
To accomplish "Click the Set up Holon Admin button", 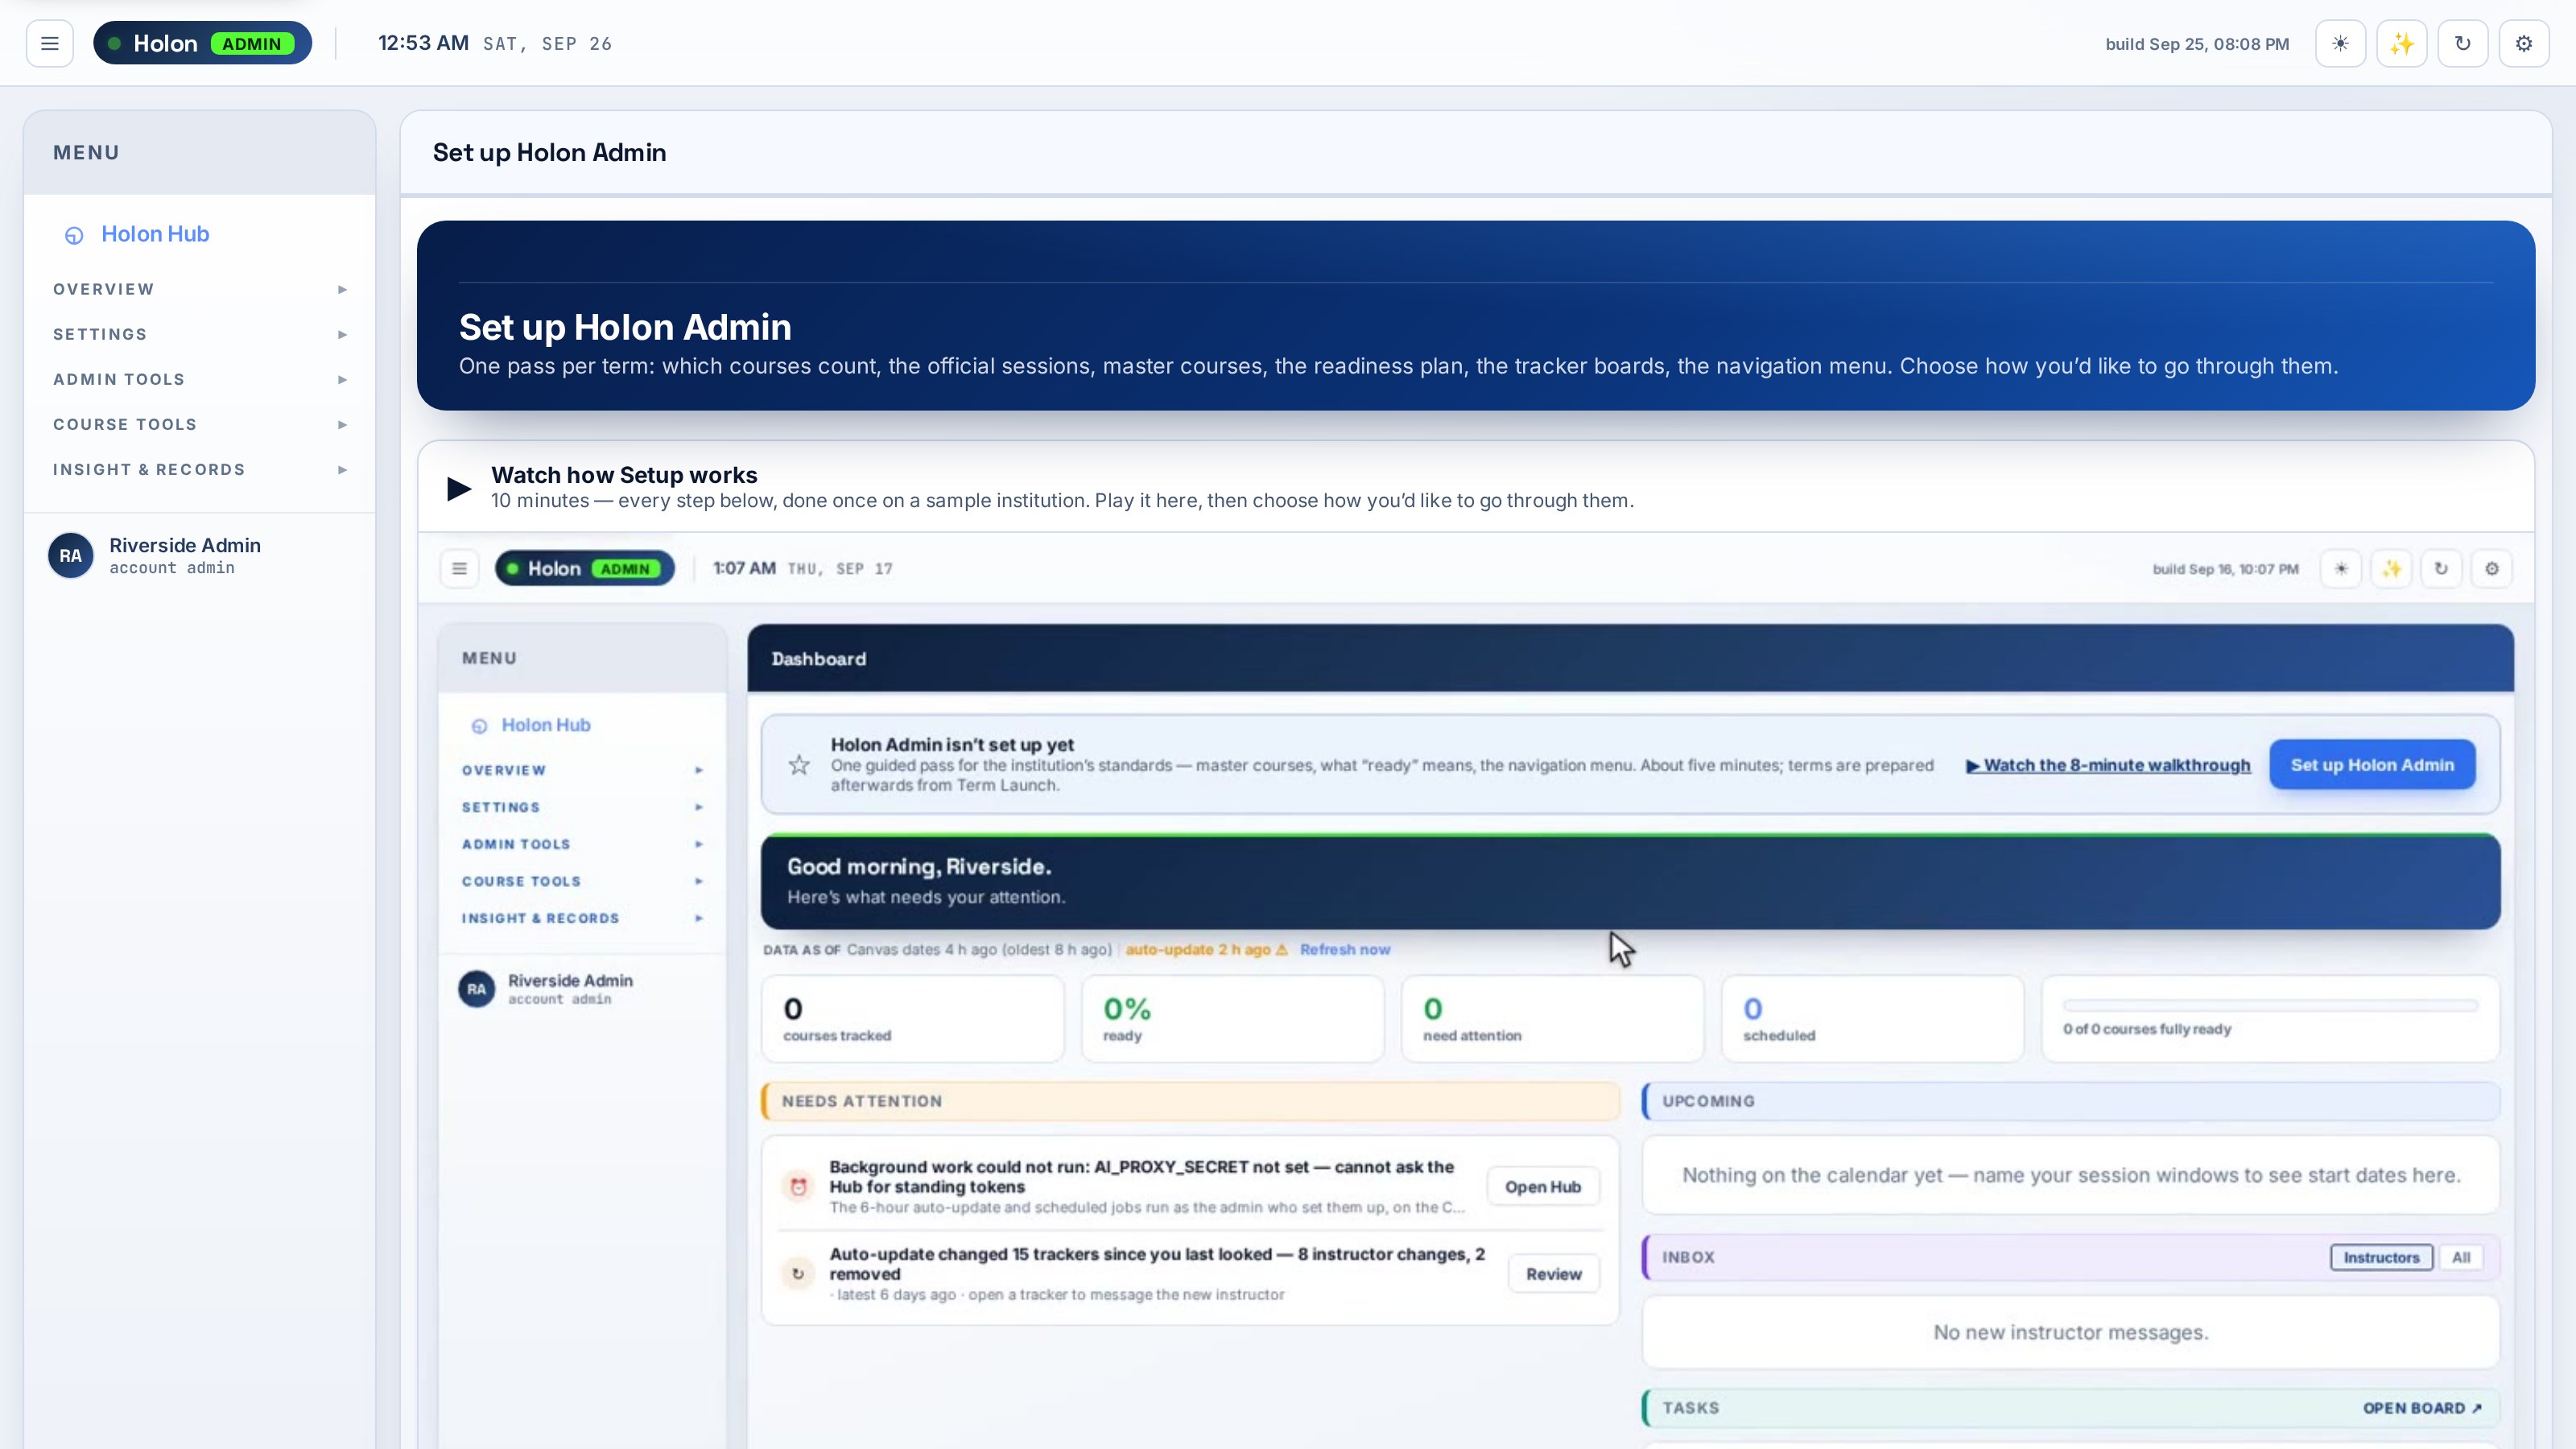I will [x=2372, y=765].
